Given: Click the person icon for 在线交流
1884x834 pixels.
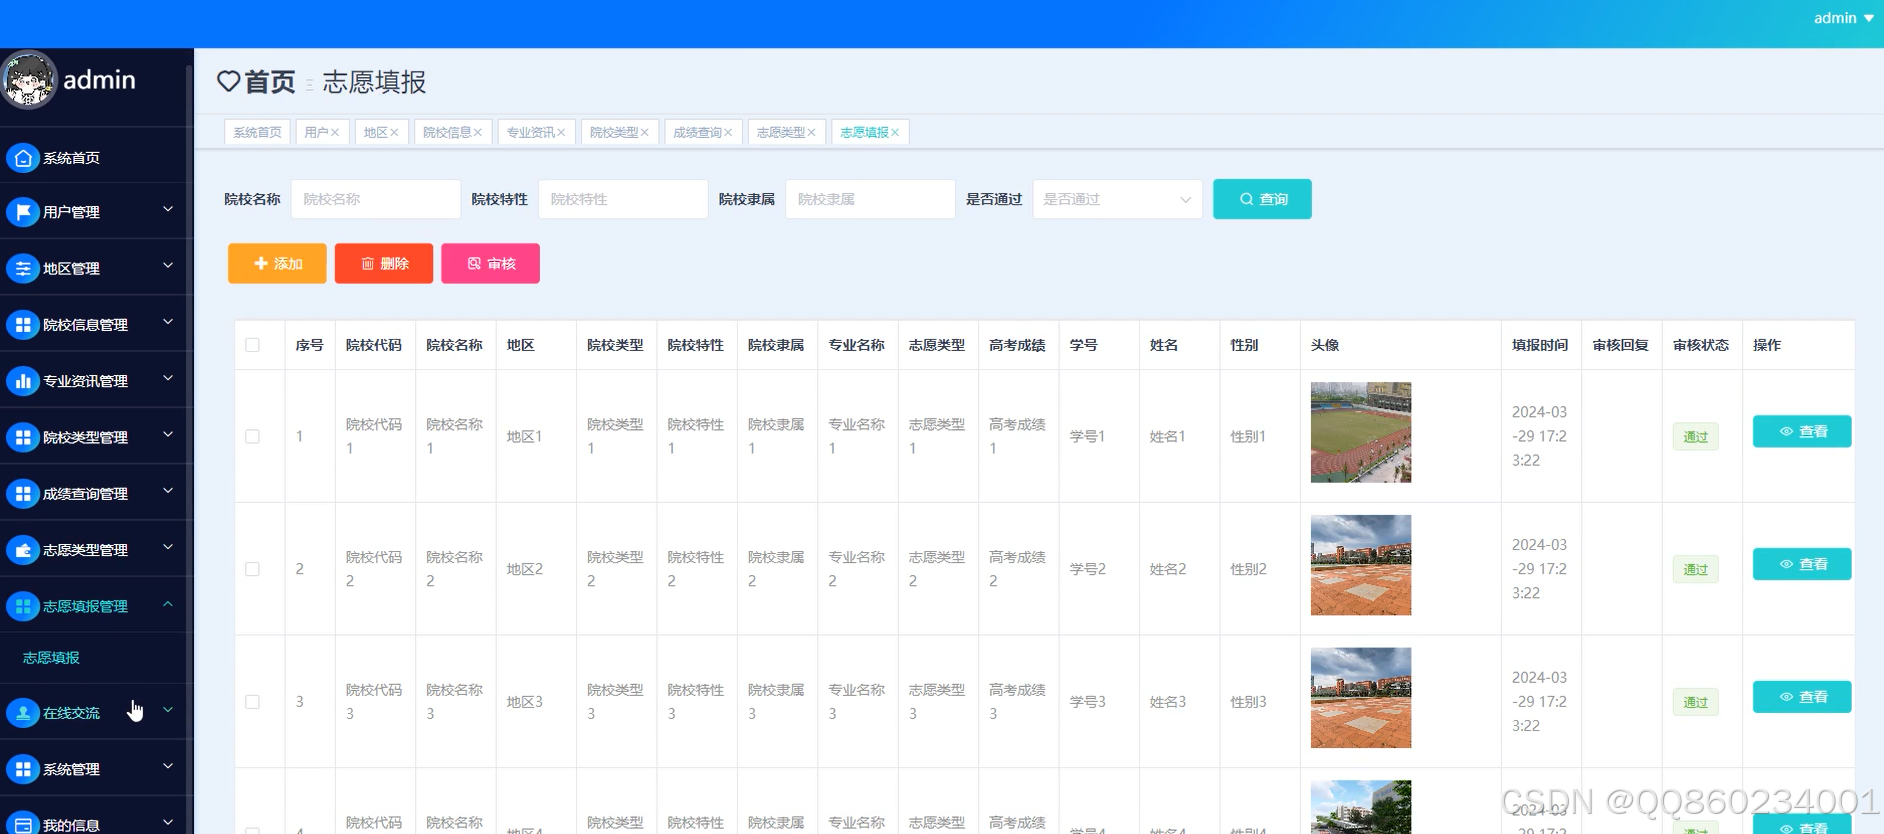Looking at the screenshot, I should click(22, 713).
